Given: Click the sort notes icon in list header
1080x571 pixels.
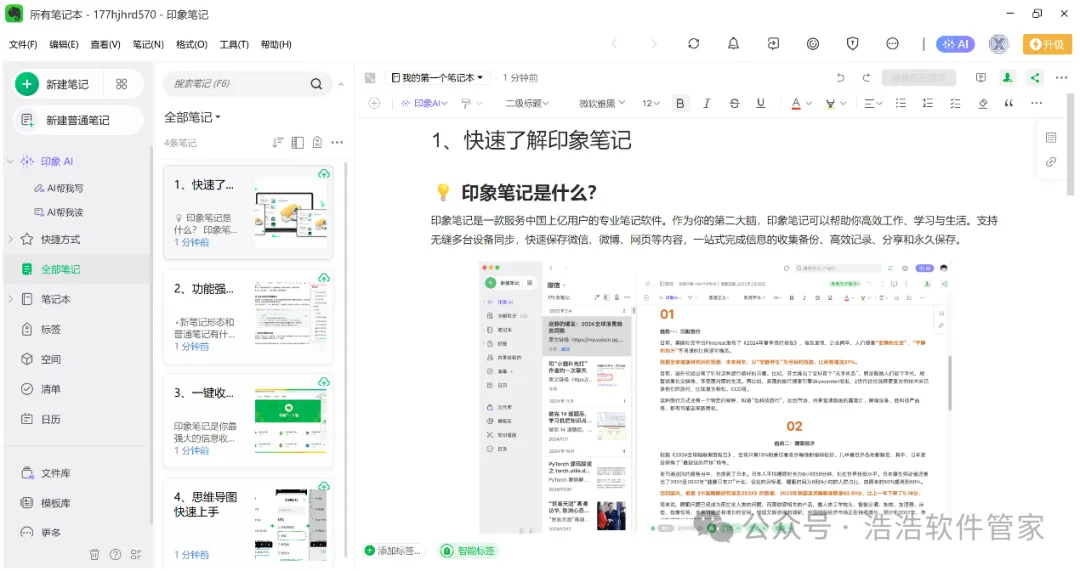Looking at the screenshot, I should coord(278,143).
